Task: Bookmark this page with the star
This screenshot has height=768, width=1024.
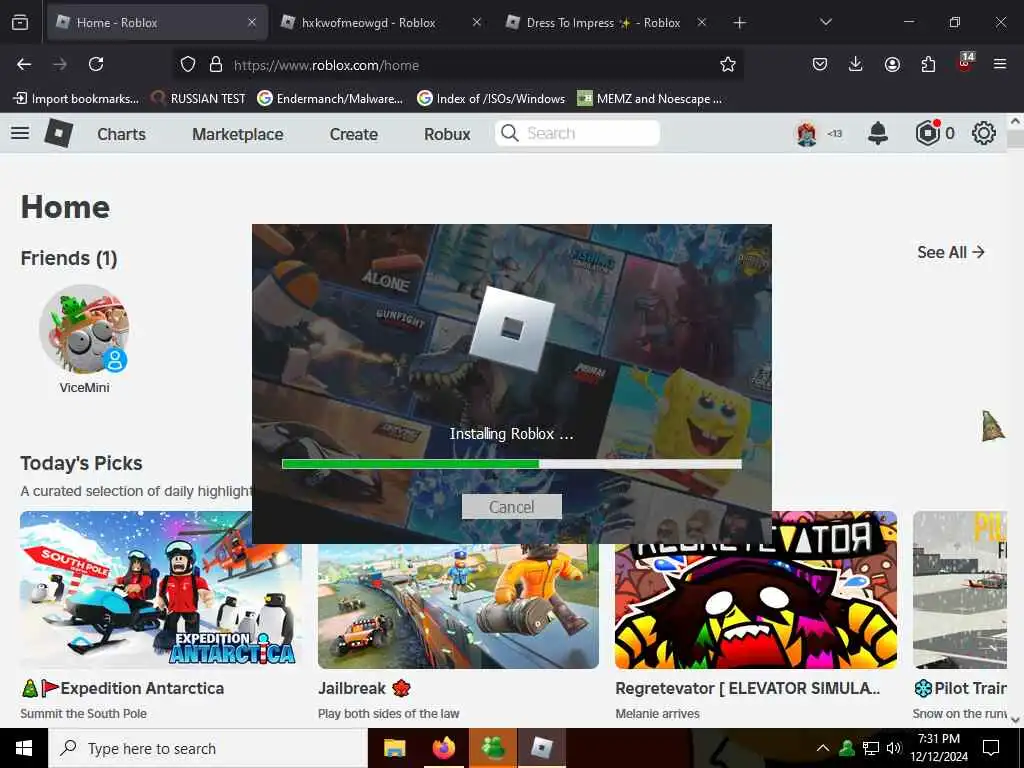Action: pos(728,64)
